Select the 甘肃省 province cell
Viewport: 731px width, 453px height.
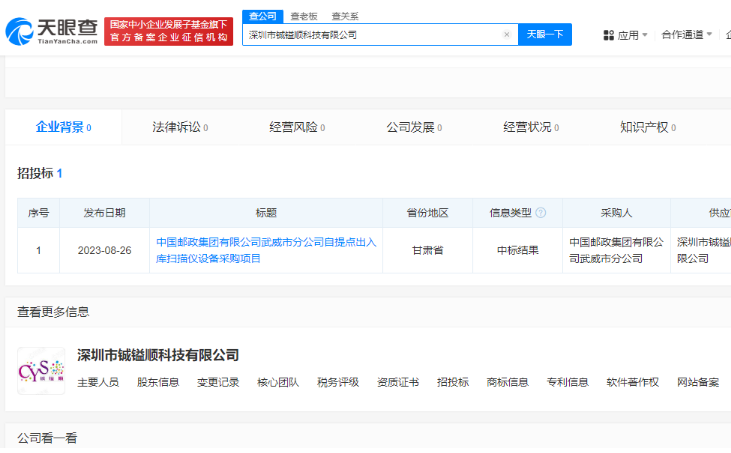coord(428,250)
